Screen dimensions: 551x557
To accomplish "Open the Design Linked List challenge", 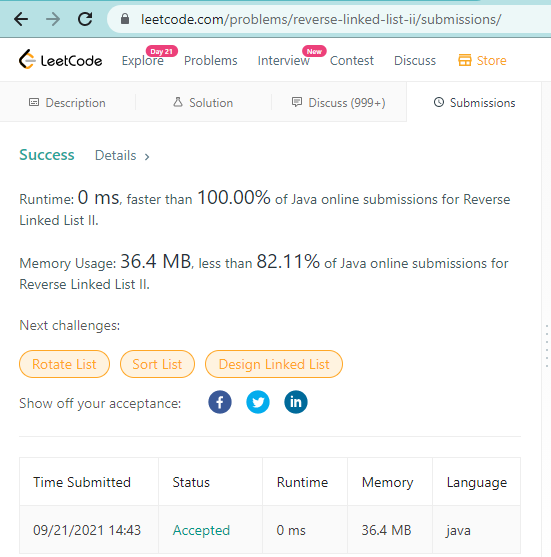I will pyautogui.click(x=274, y=364).
